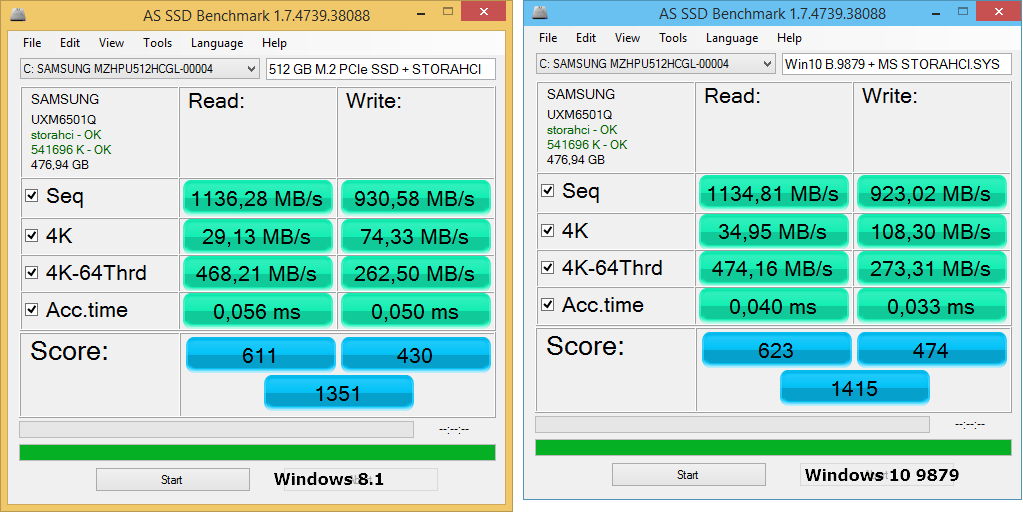Select the 923,02 MB/s Seq write result
The image size is (1023, 512).
[x=932, y=192]
